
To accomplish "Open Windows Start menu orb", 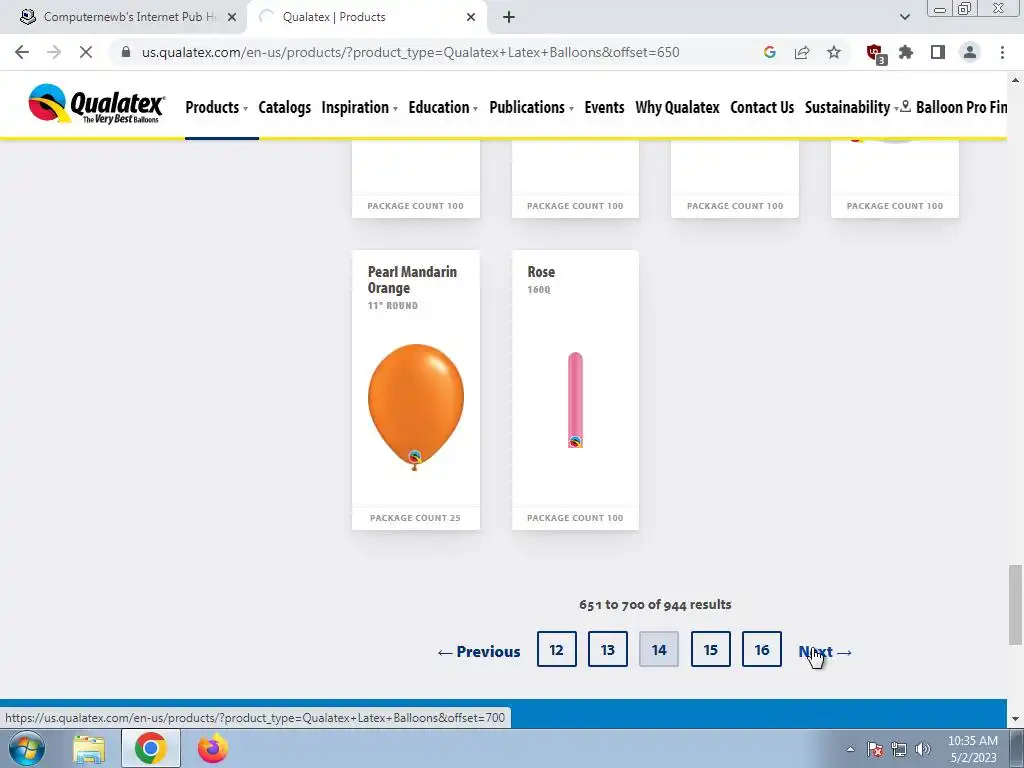I will (x=27, y=748).
